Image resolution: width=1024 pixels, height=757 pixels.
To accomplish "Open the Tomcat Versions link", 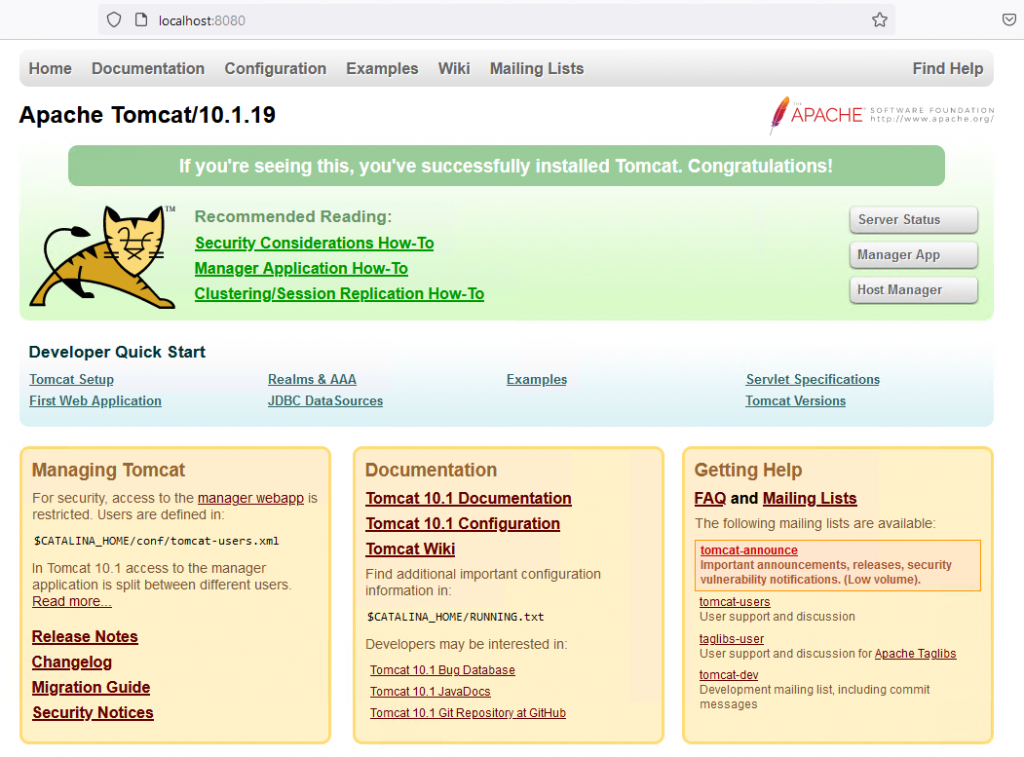I will point(795,401).
